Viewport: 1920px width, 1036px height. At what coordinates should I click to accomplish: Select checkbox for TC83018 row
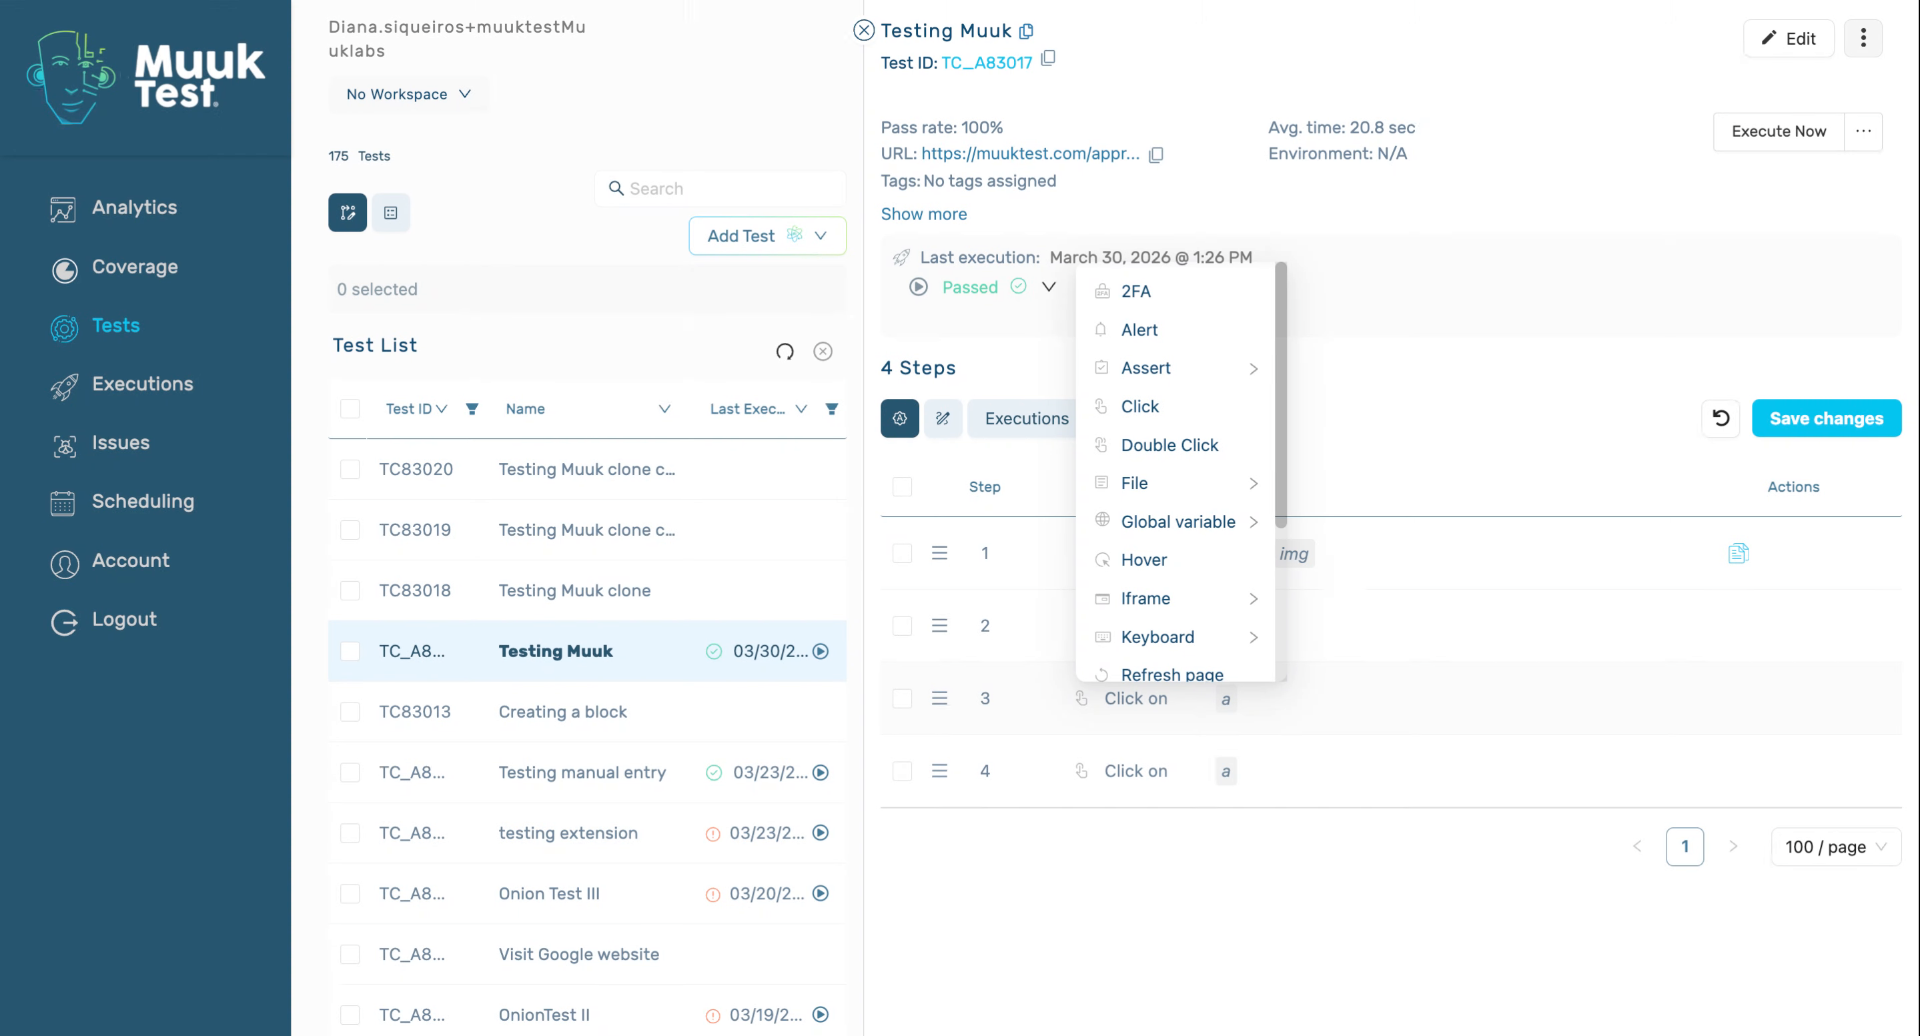[350, 591]
